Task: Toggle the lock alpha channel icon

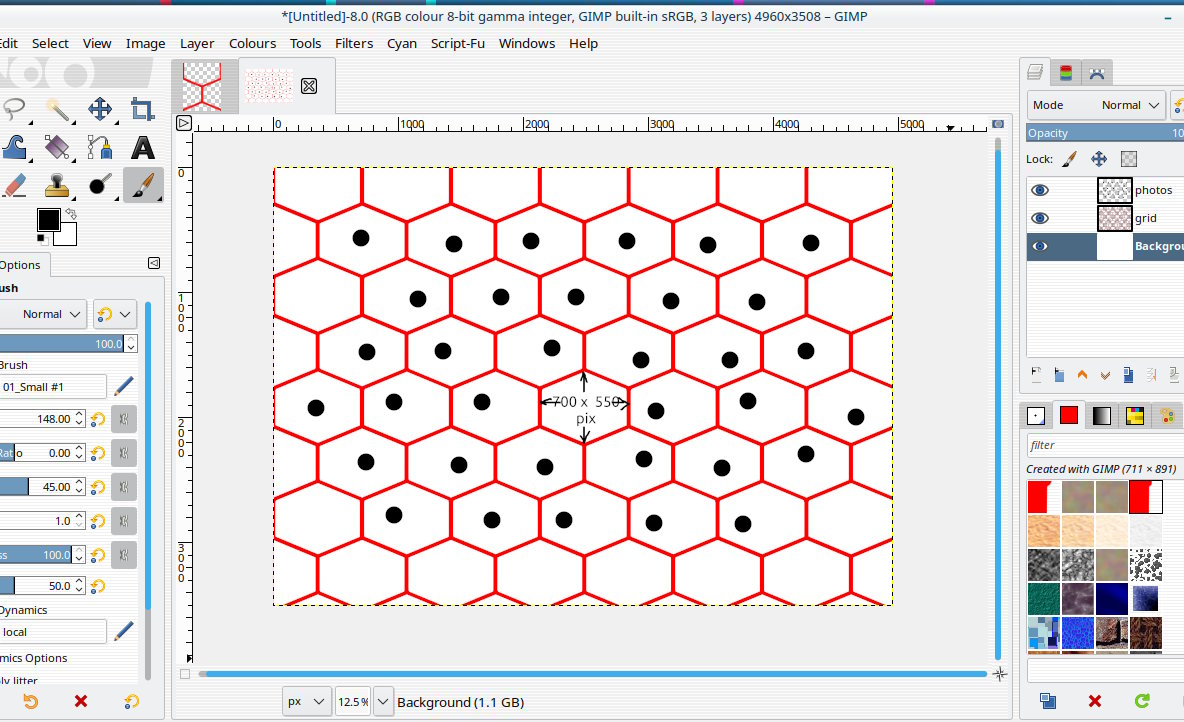Action: click(1129, 159)
